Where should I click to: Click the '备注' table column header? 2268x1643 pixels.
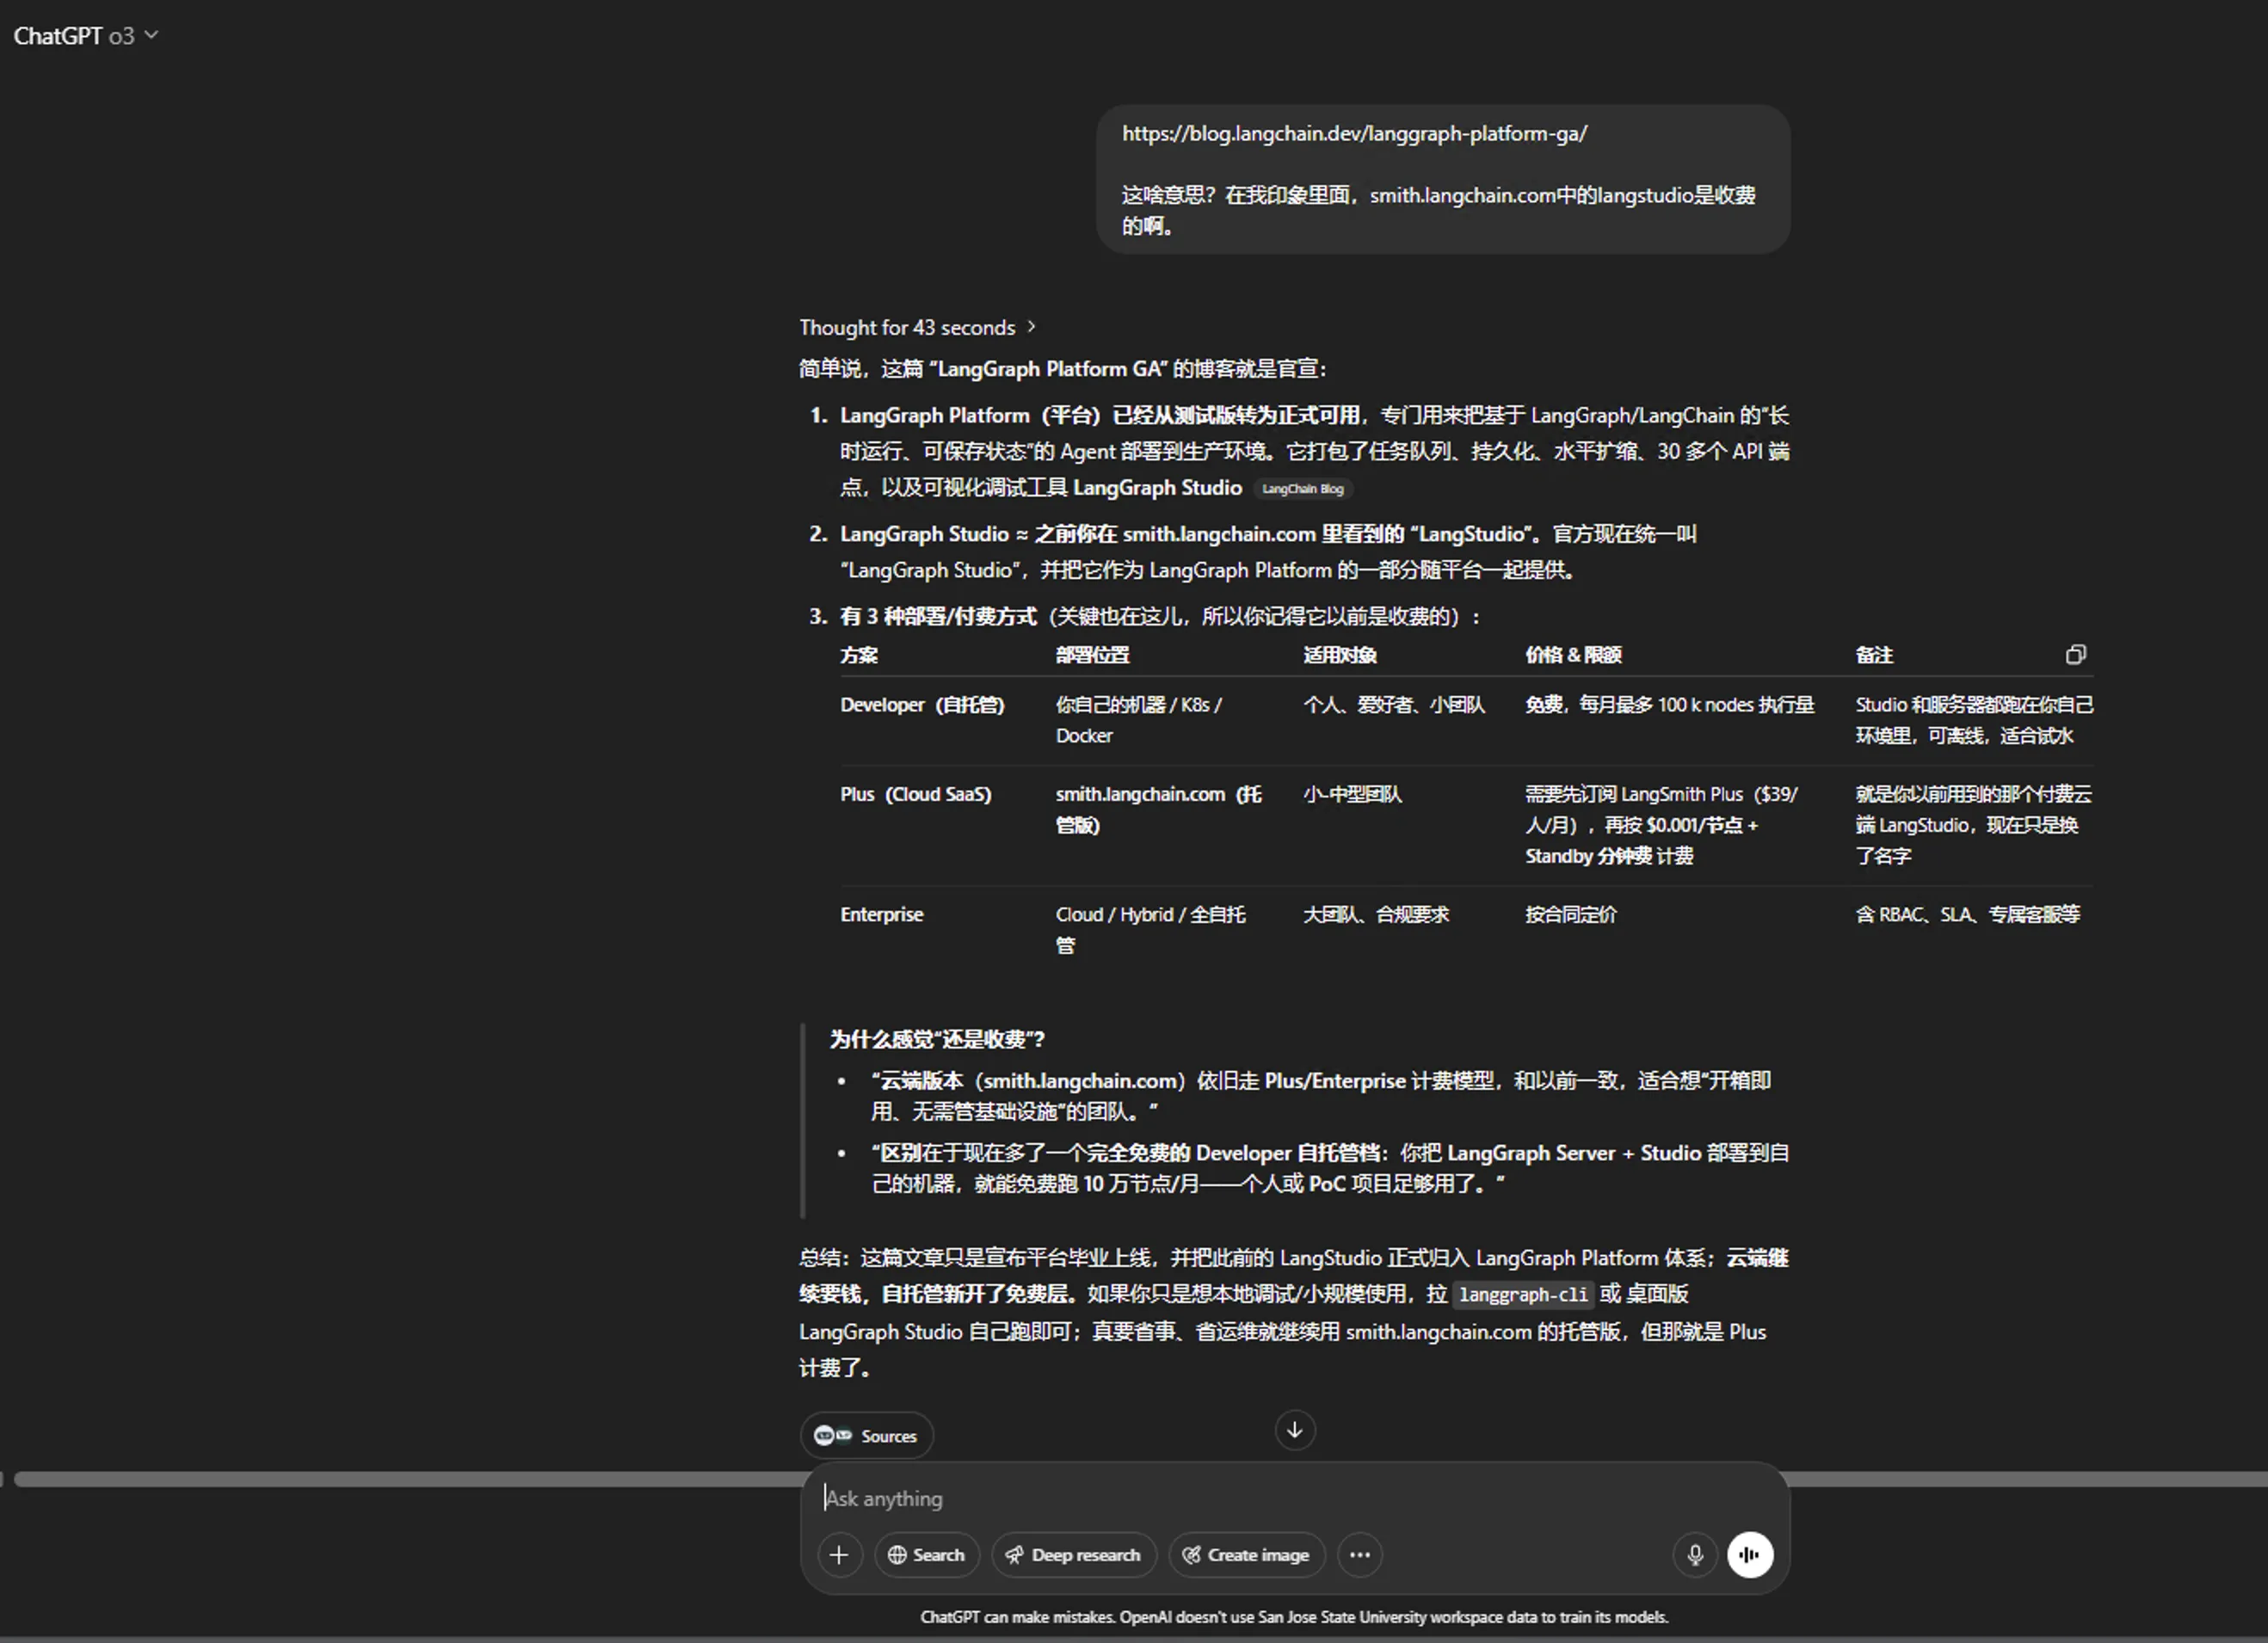(x=1874, y=655)
